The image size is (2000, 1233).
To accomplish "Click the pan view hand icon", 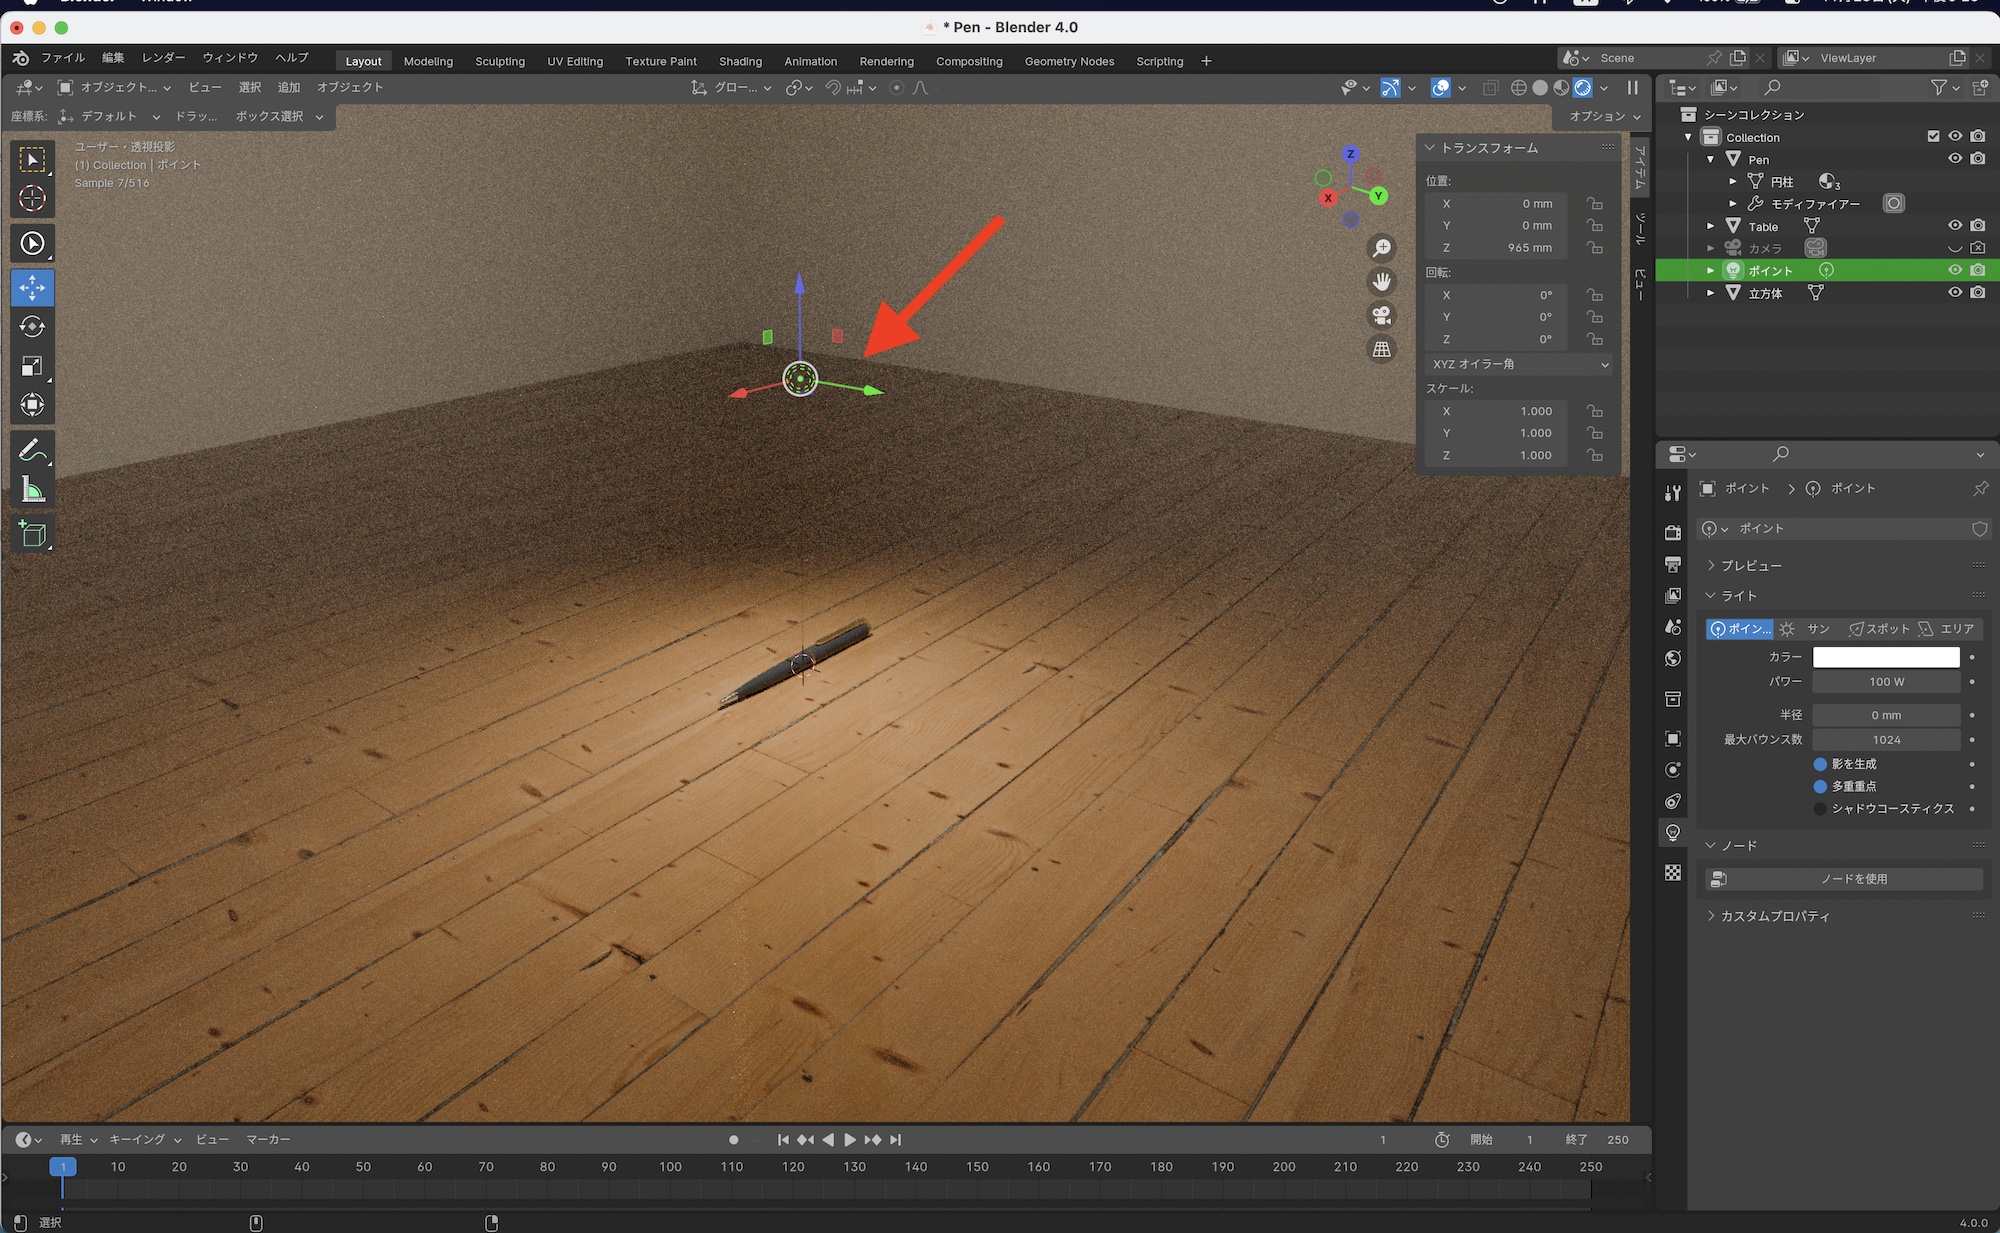I will click(1382, 282).
